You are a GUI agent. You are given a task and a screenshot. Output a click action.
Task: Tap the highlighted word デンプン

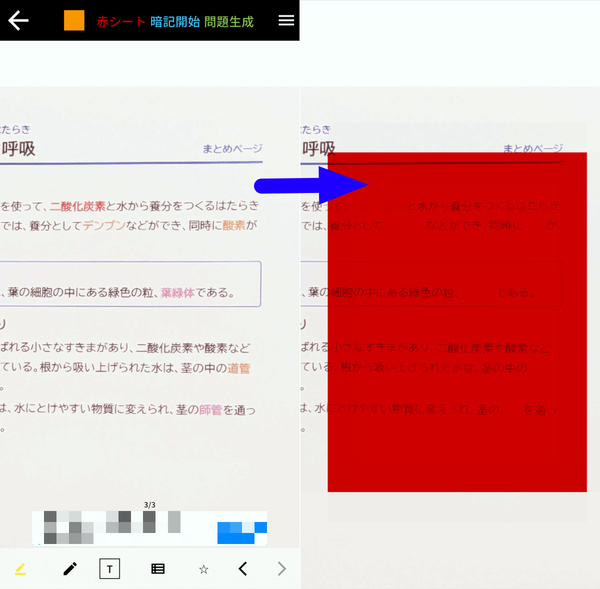(104, 225)
